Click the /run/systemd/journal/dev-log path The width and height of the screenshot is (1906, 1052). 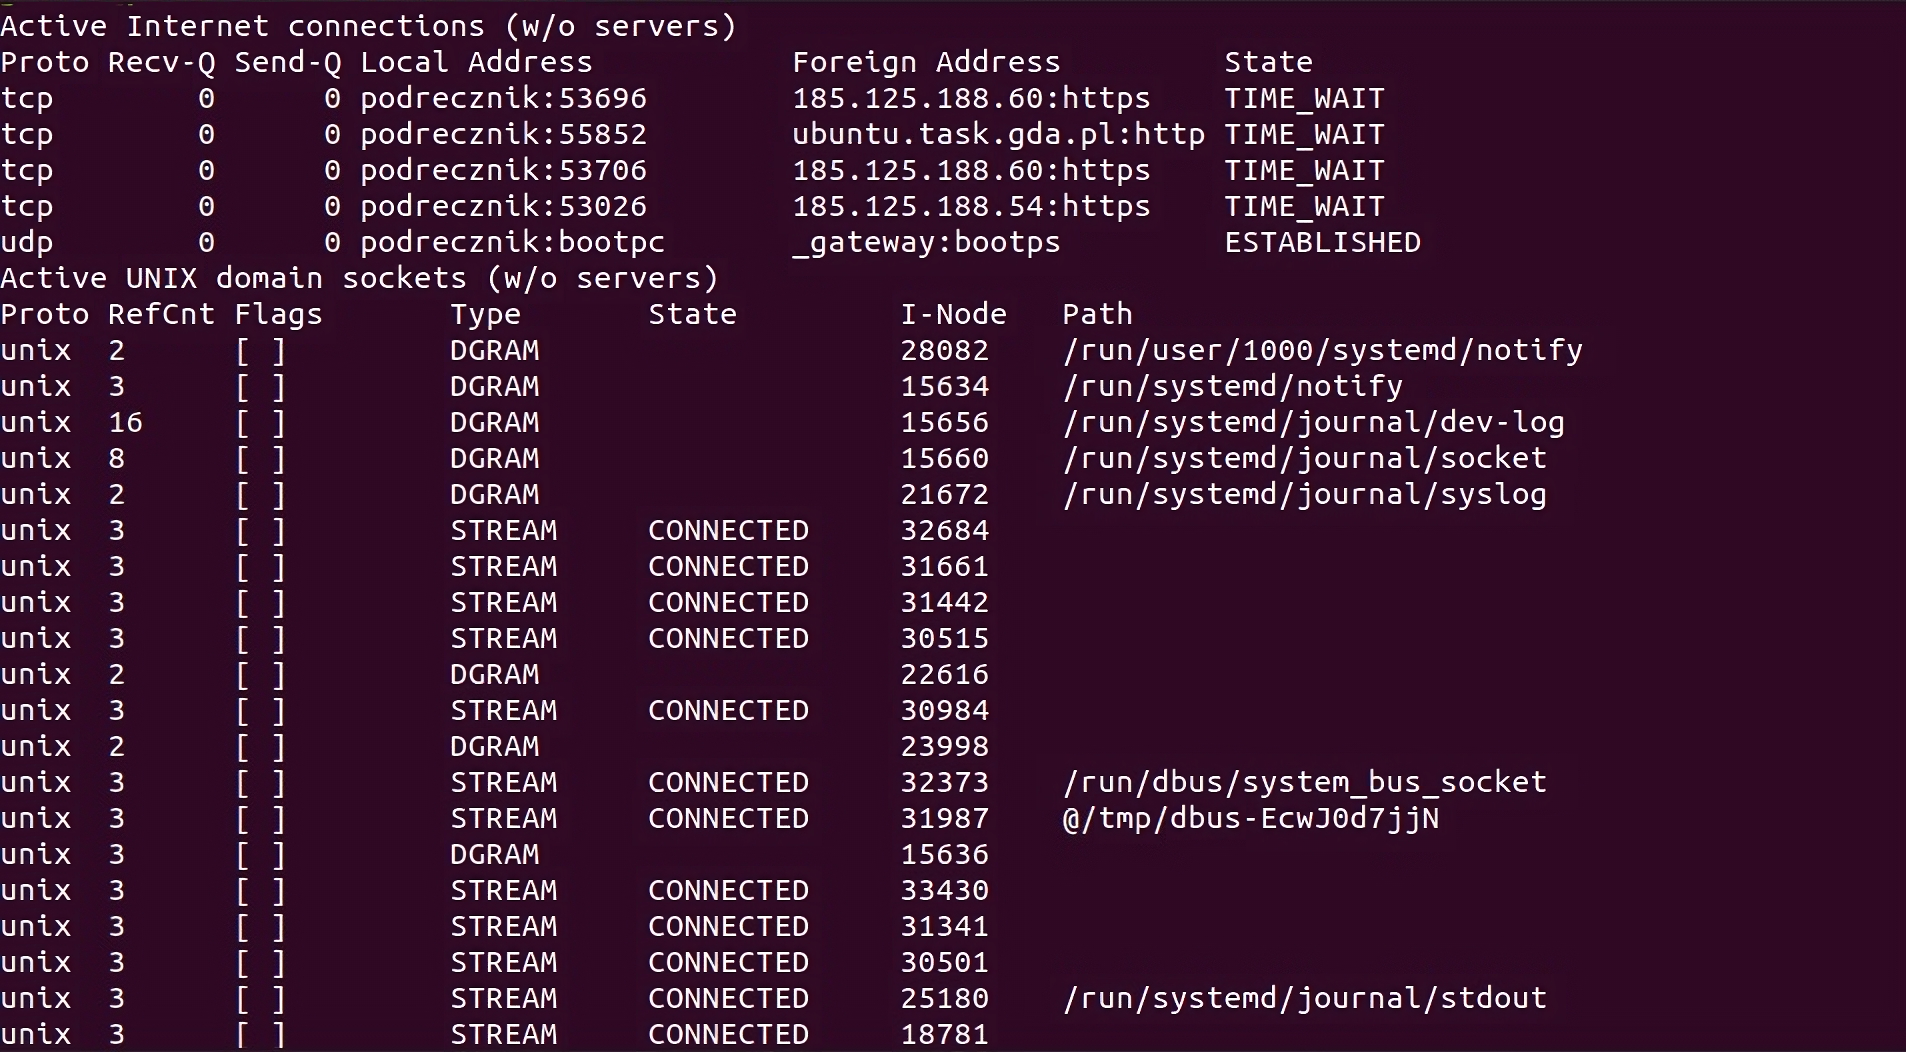coord(1313,422)
